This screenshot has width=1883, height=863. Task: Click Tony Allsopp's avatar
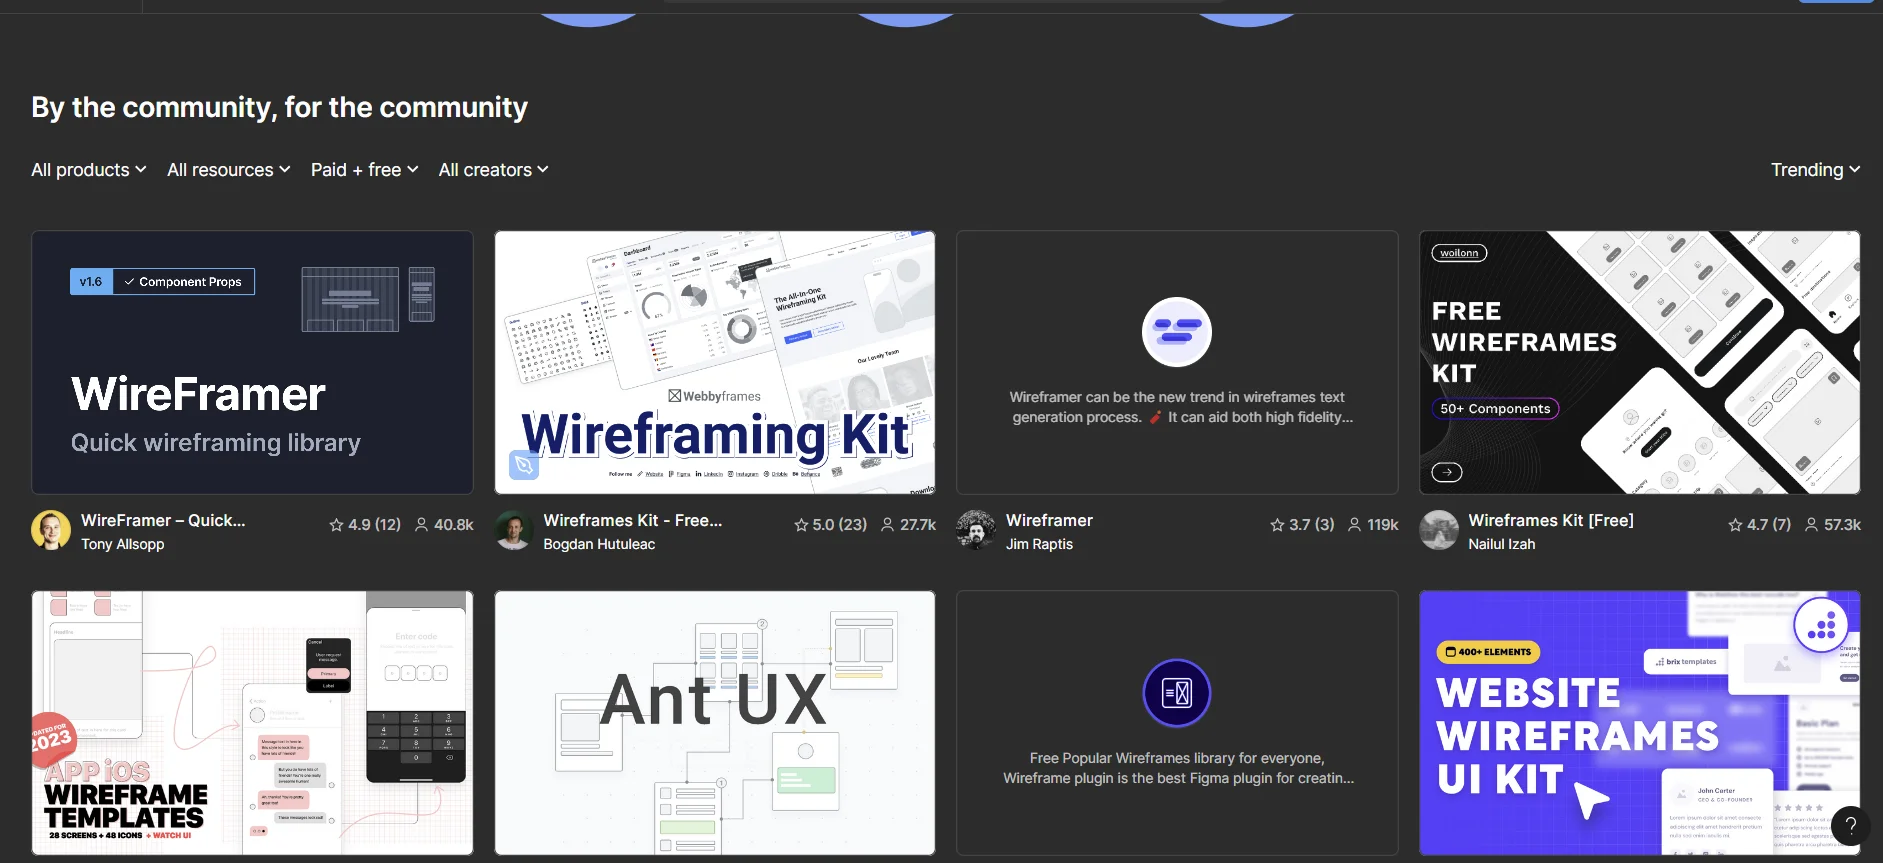tap(51, 530)
